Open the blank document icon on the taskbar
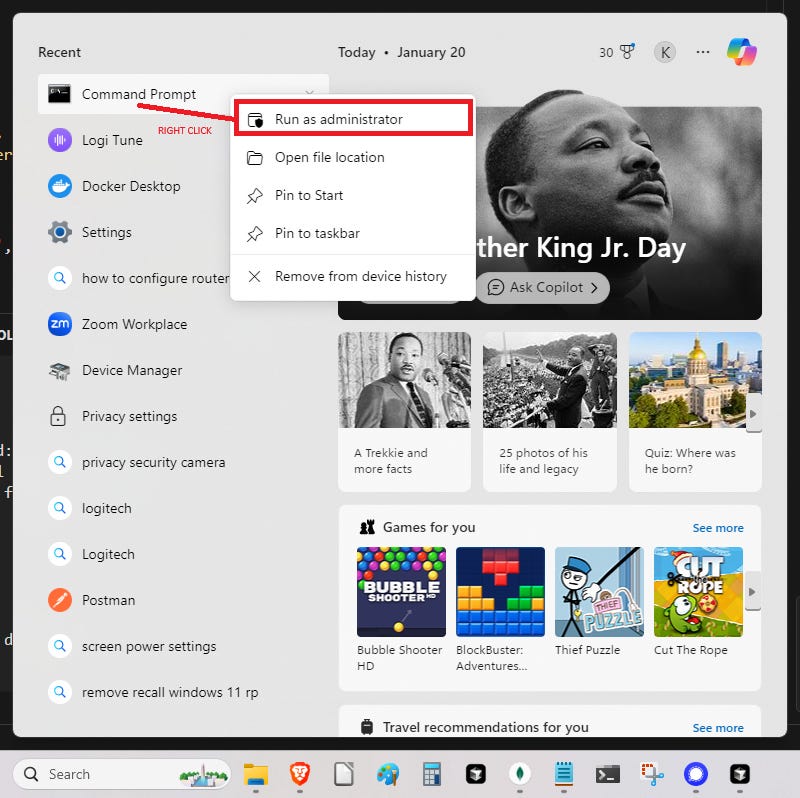800x798 pixels. point(344,774)
